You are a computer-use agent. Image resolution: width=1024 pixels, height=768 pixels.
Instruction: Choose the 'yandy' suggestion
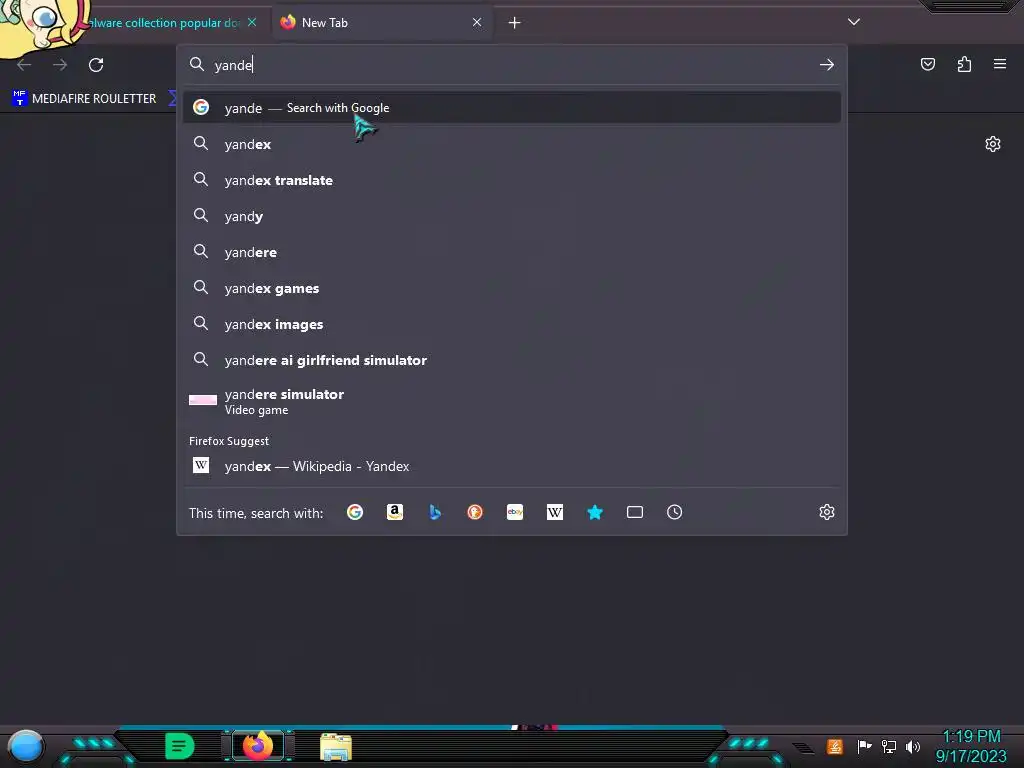(512, 216)
